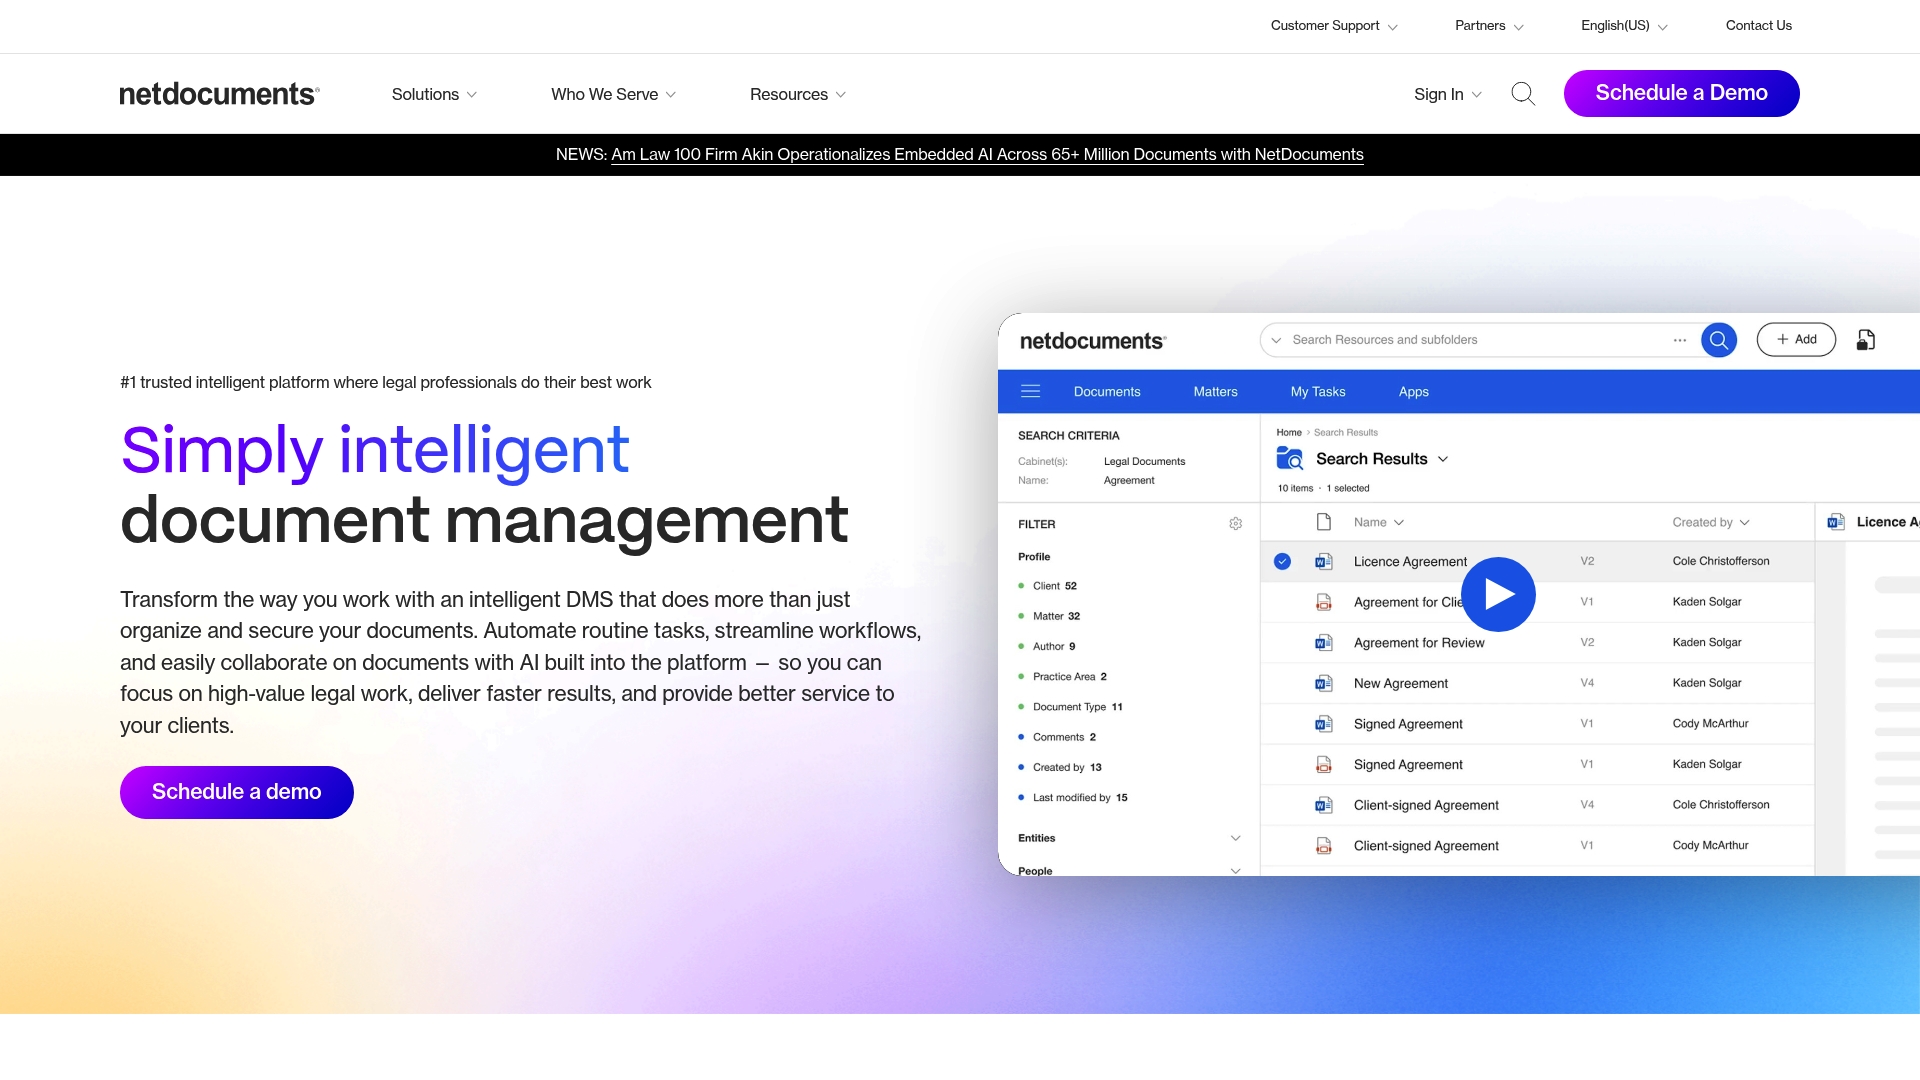
Task: Click PDF icon for Client-signed Agreement V1 row
Action: [x=1323, y=846]
